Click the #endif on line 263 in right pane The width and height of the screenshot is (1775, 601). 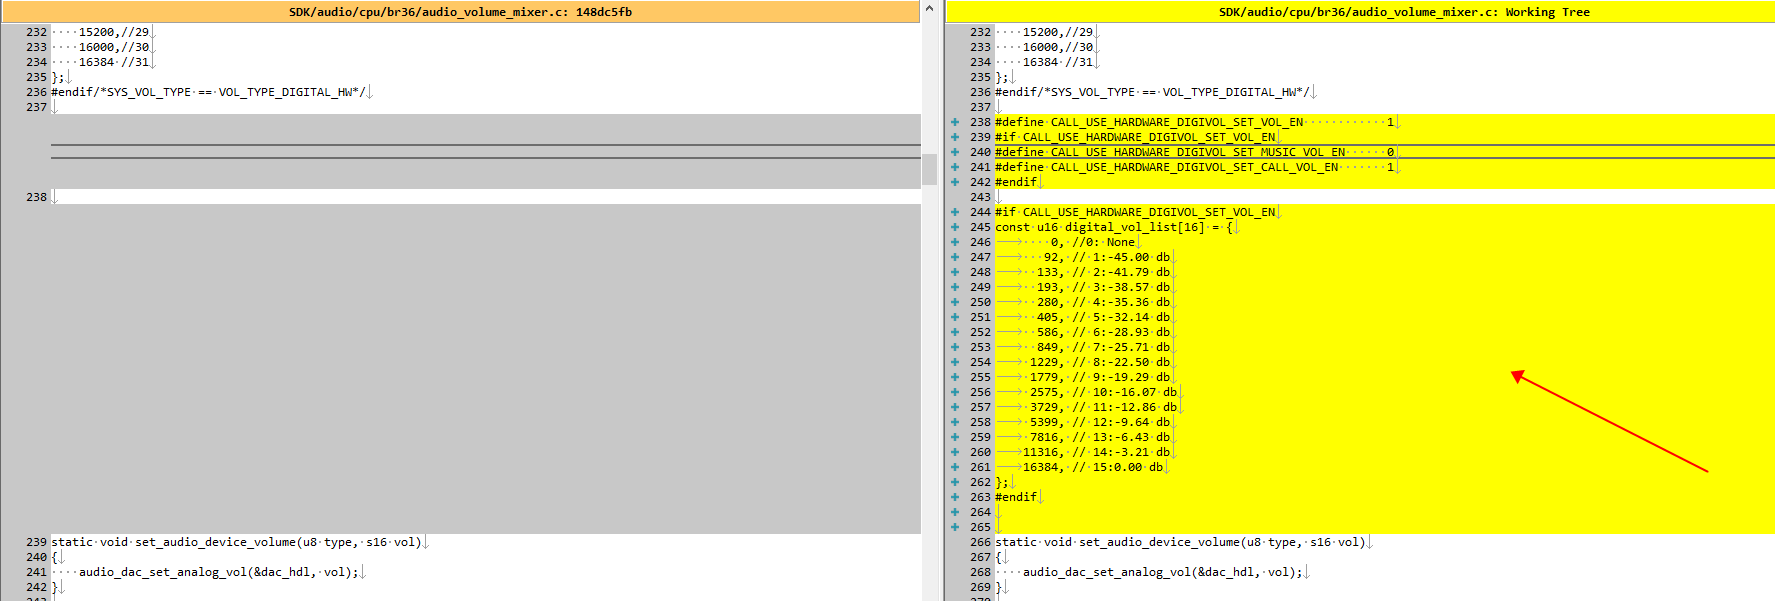[1016, 497]
